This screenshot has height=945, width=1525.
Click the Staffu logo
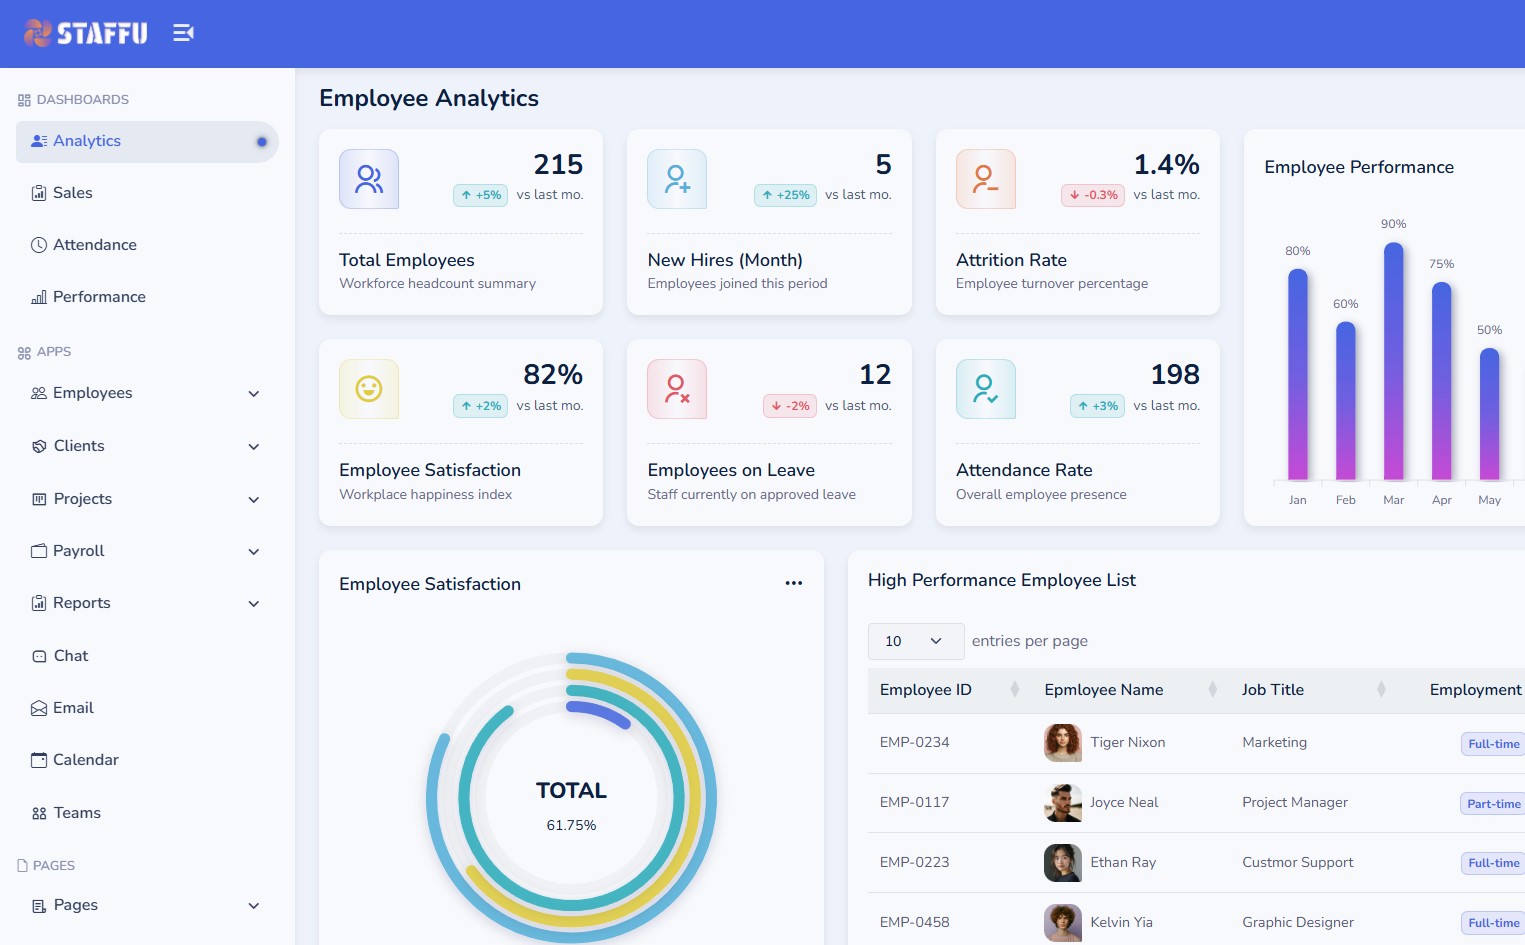tap(86, 33)
